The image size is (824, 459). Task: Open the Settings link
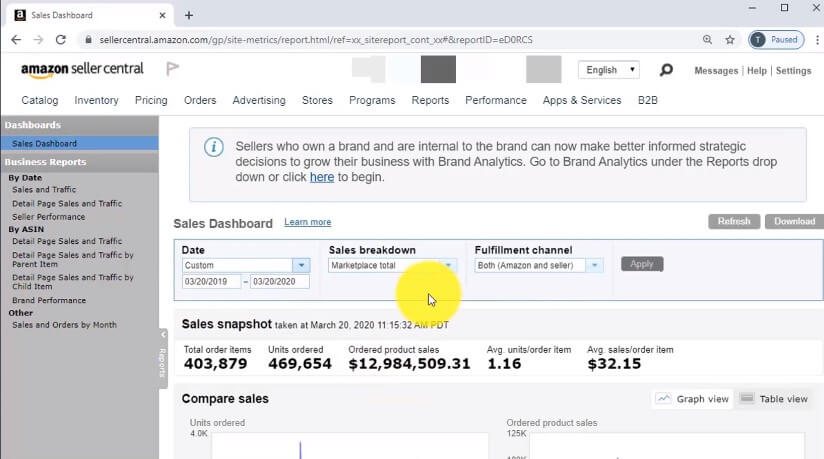(793, 70)
